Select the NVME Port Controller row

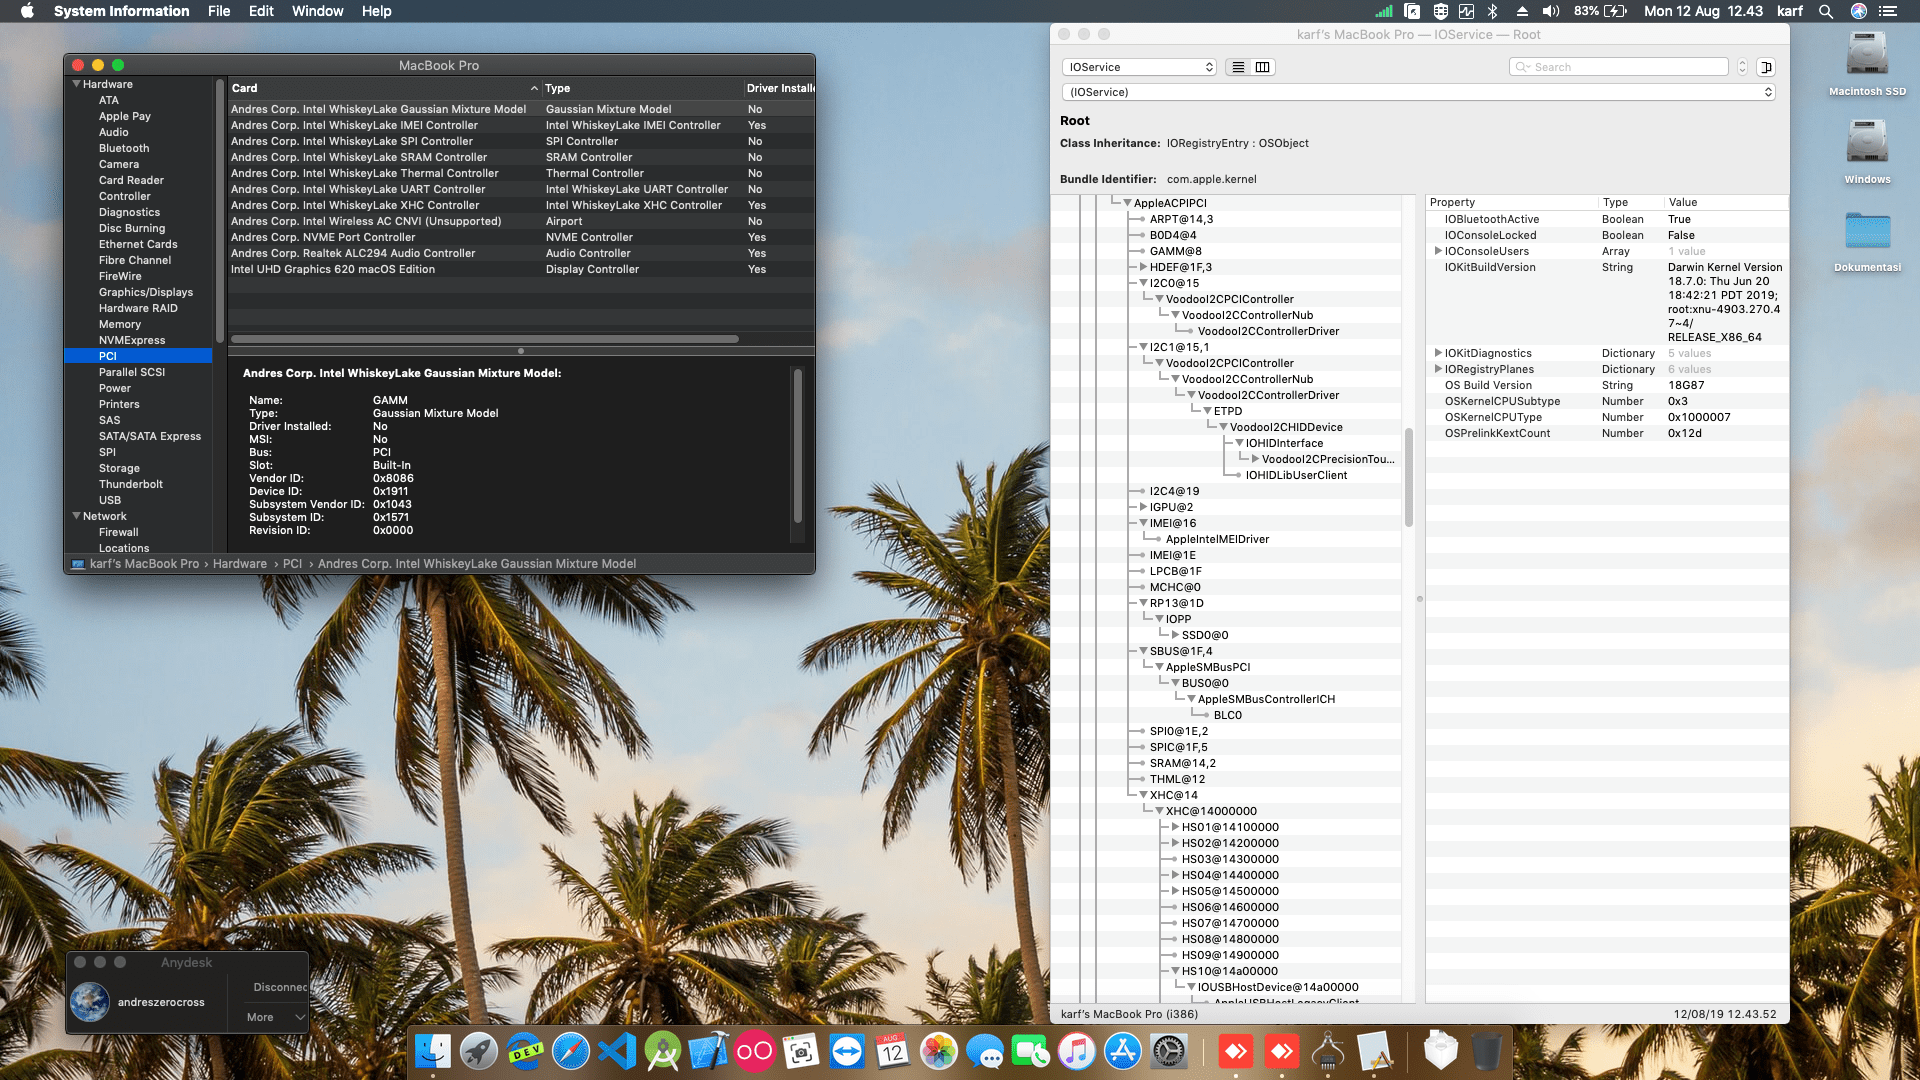(x=521, y=237)
